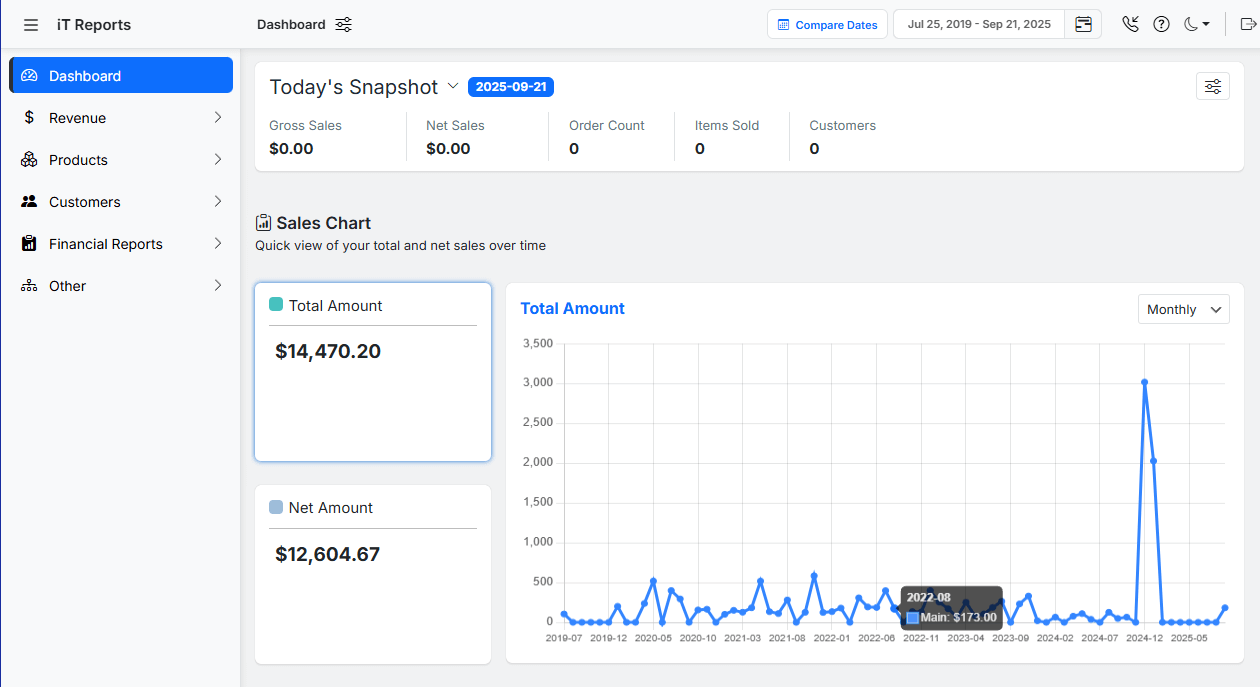Image resolution: width=1260 pixels, height=687 pixels.
Task: Open help via the question mark icon
Action: [1161, 25]
